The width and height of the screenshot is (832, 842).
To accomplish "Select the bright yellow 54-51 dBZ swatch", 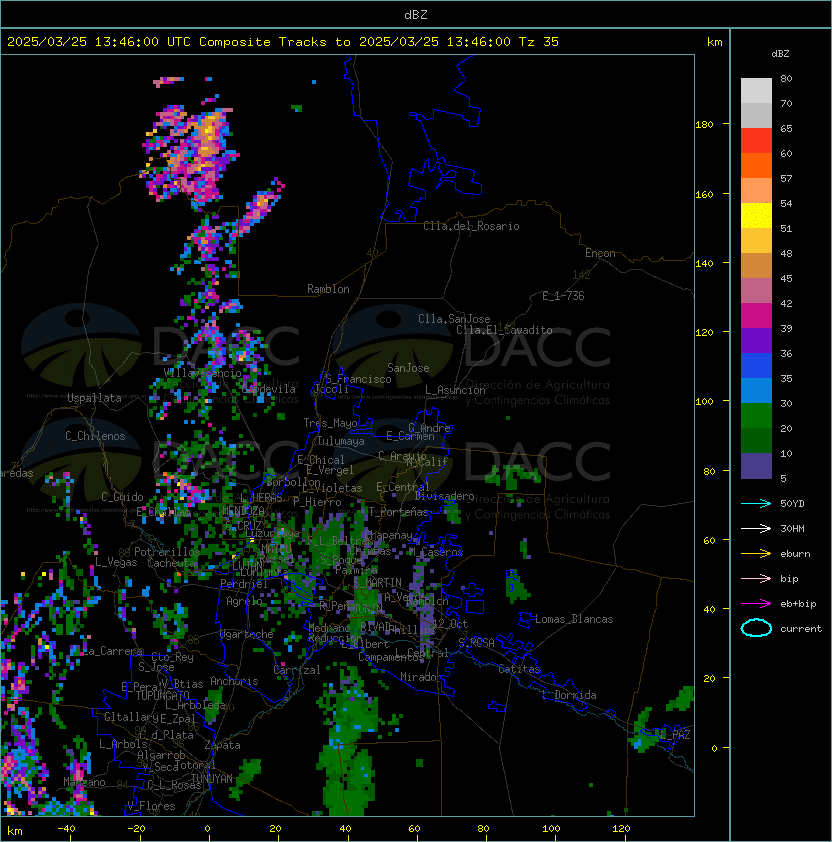I will 756,216.
